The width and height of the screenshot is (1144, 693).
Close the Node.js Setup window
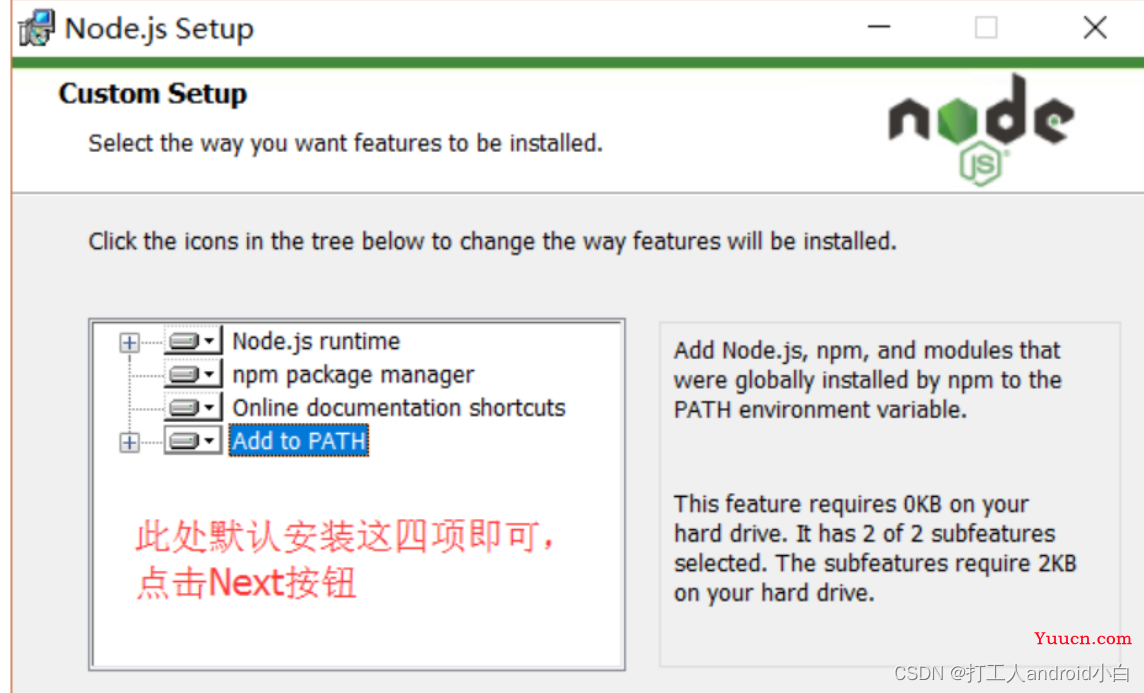tap(1094, 27)
